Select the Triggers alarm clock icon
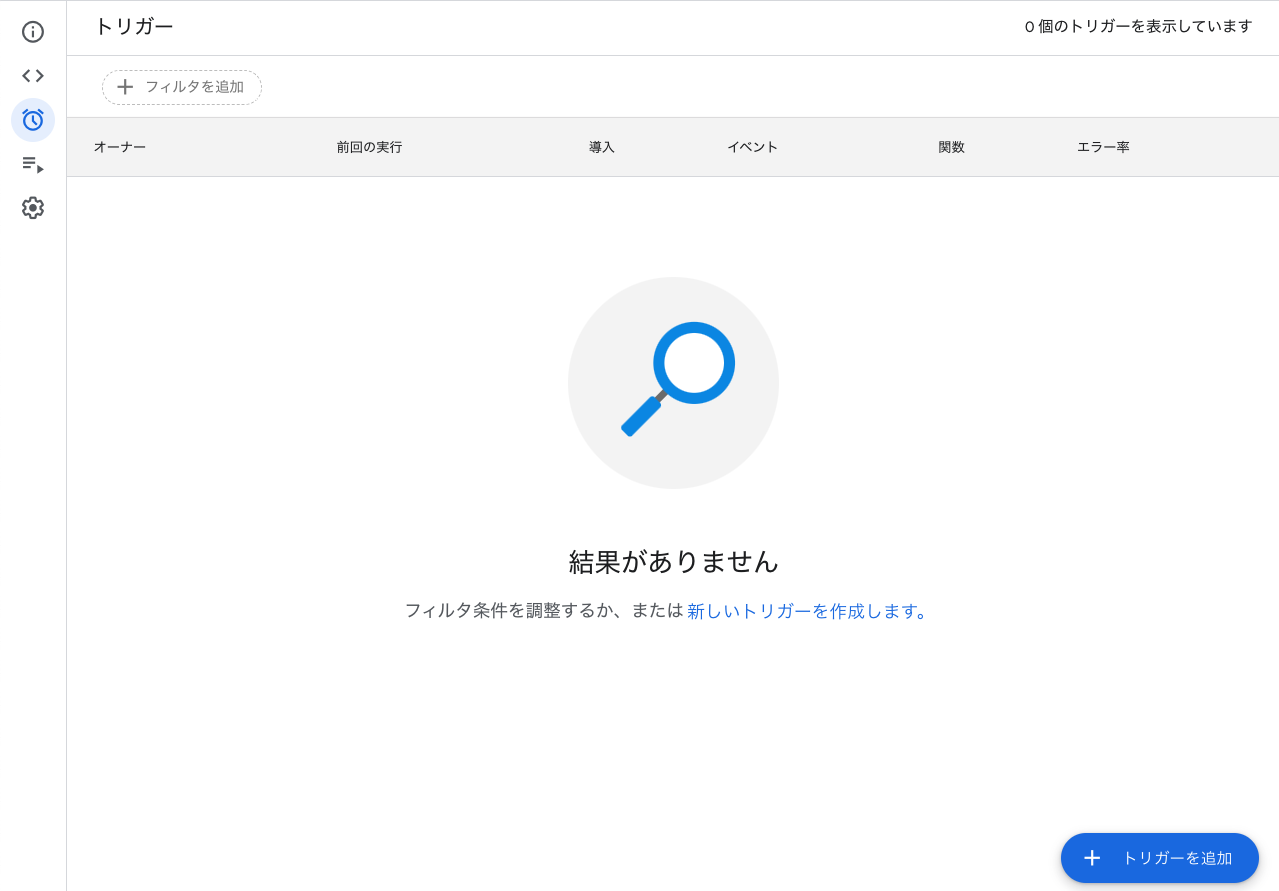The width and height of the screenshot is (1279, 891). point(33,120)
